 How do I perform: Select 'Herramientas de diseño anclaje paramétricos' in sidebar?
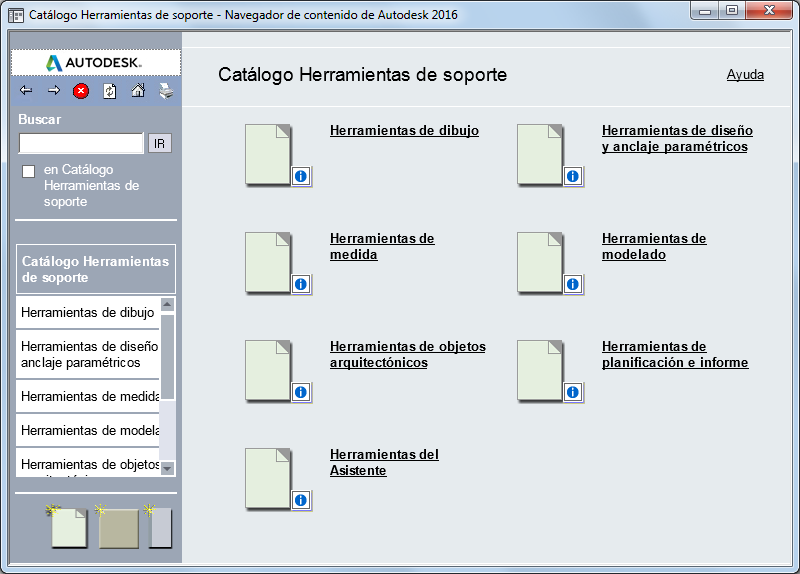click(x=88, y=354)
